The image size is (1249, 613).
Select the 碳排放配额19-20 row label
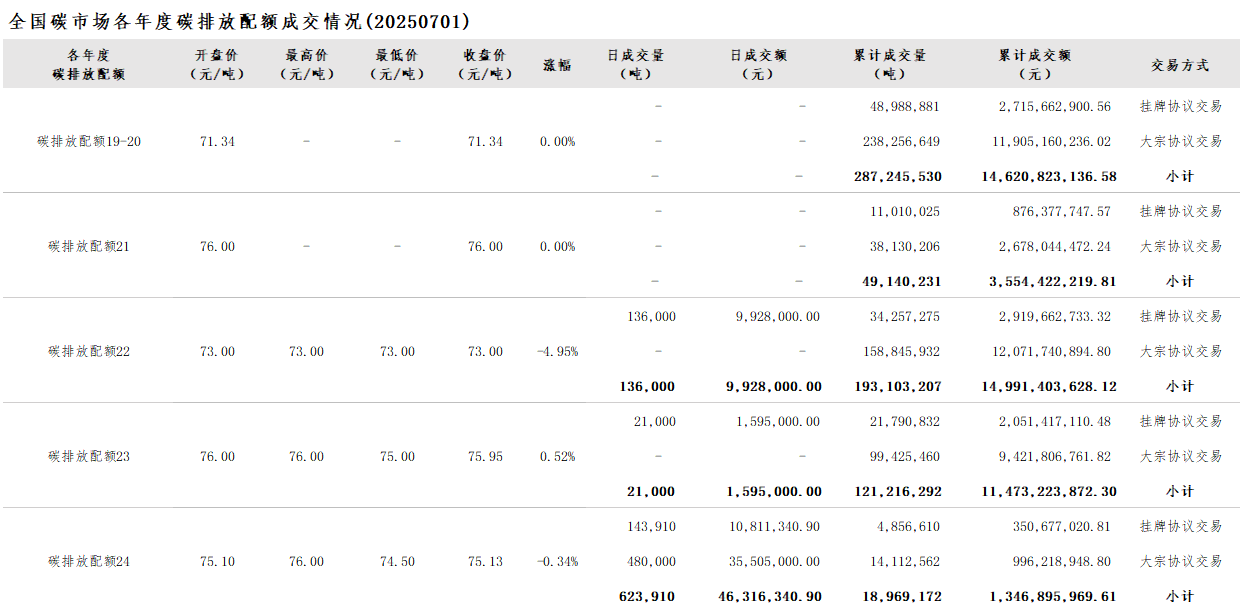[x=89, y=142]
